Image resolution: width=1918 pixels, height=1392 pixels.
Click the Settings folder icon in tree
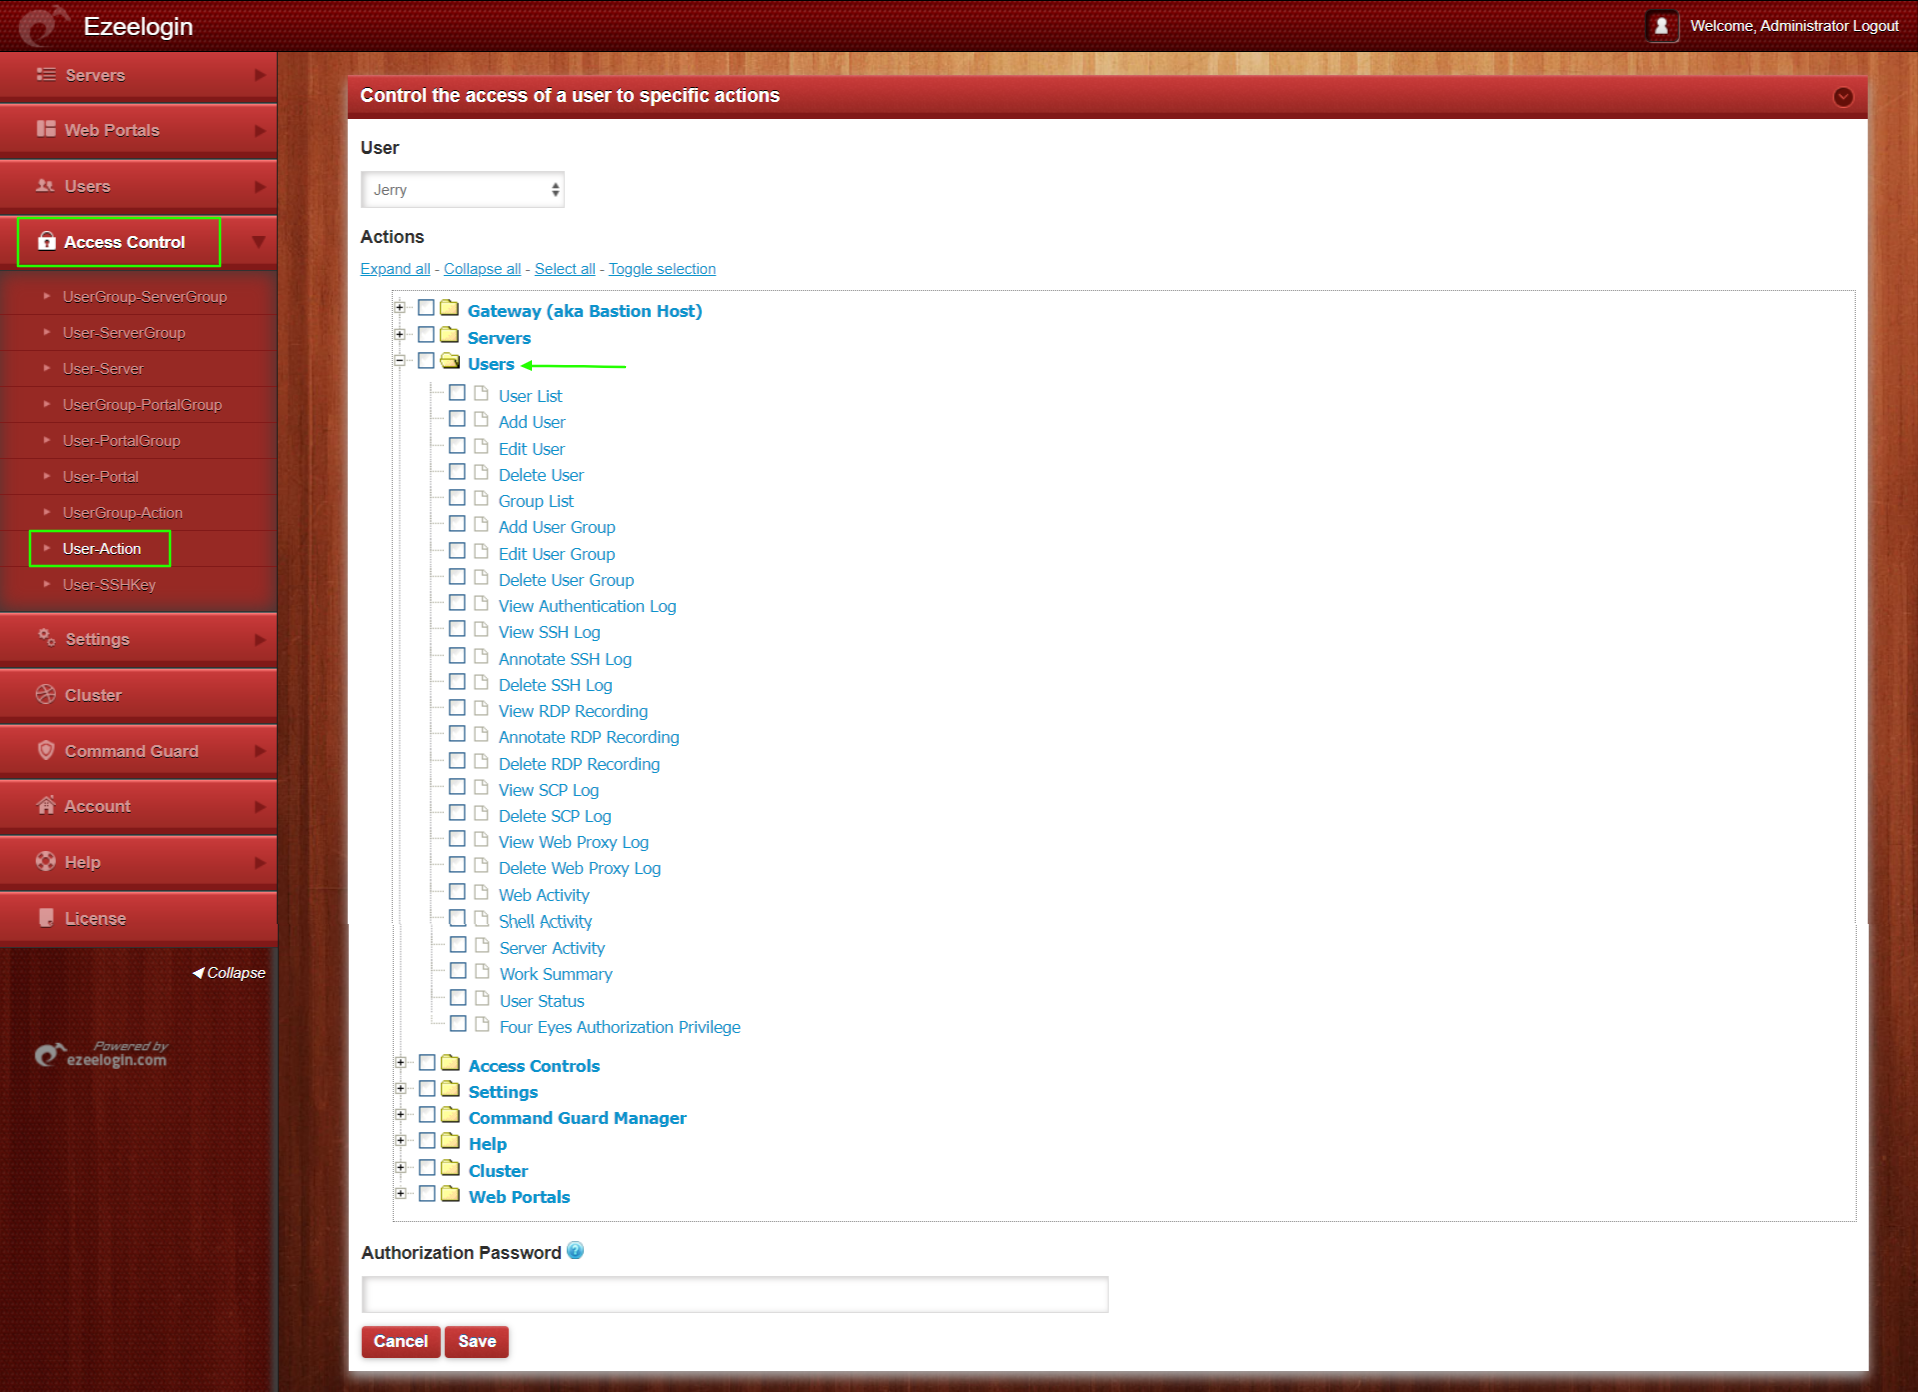(x=450, y=1089)
